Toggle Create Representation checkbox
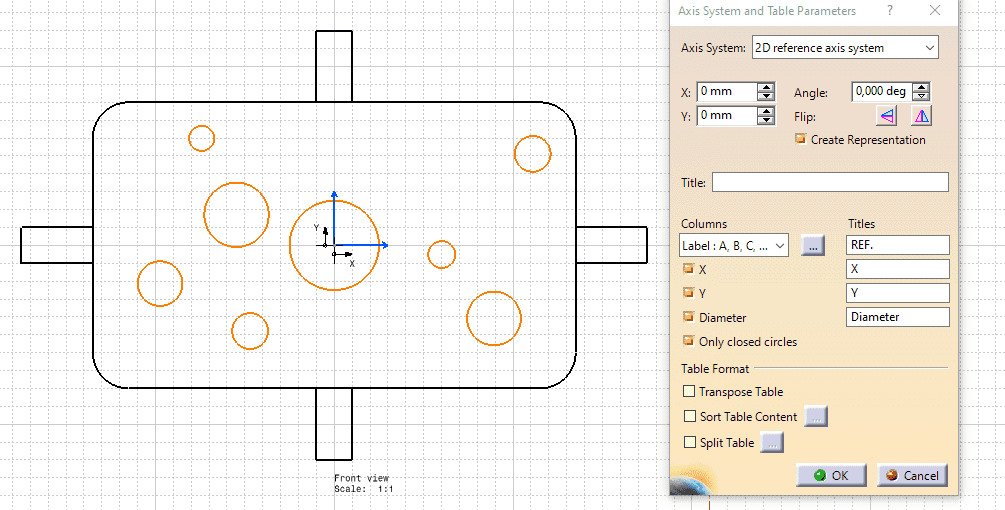This screenshot has height=510, width=1005. 801,138
